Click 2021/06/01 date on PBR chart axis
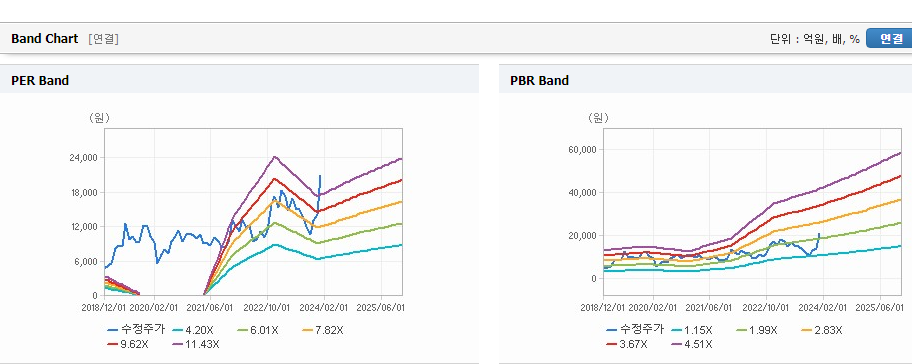 pyautogui.click(x=709, y=307)
